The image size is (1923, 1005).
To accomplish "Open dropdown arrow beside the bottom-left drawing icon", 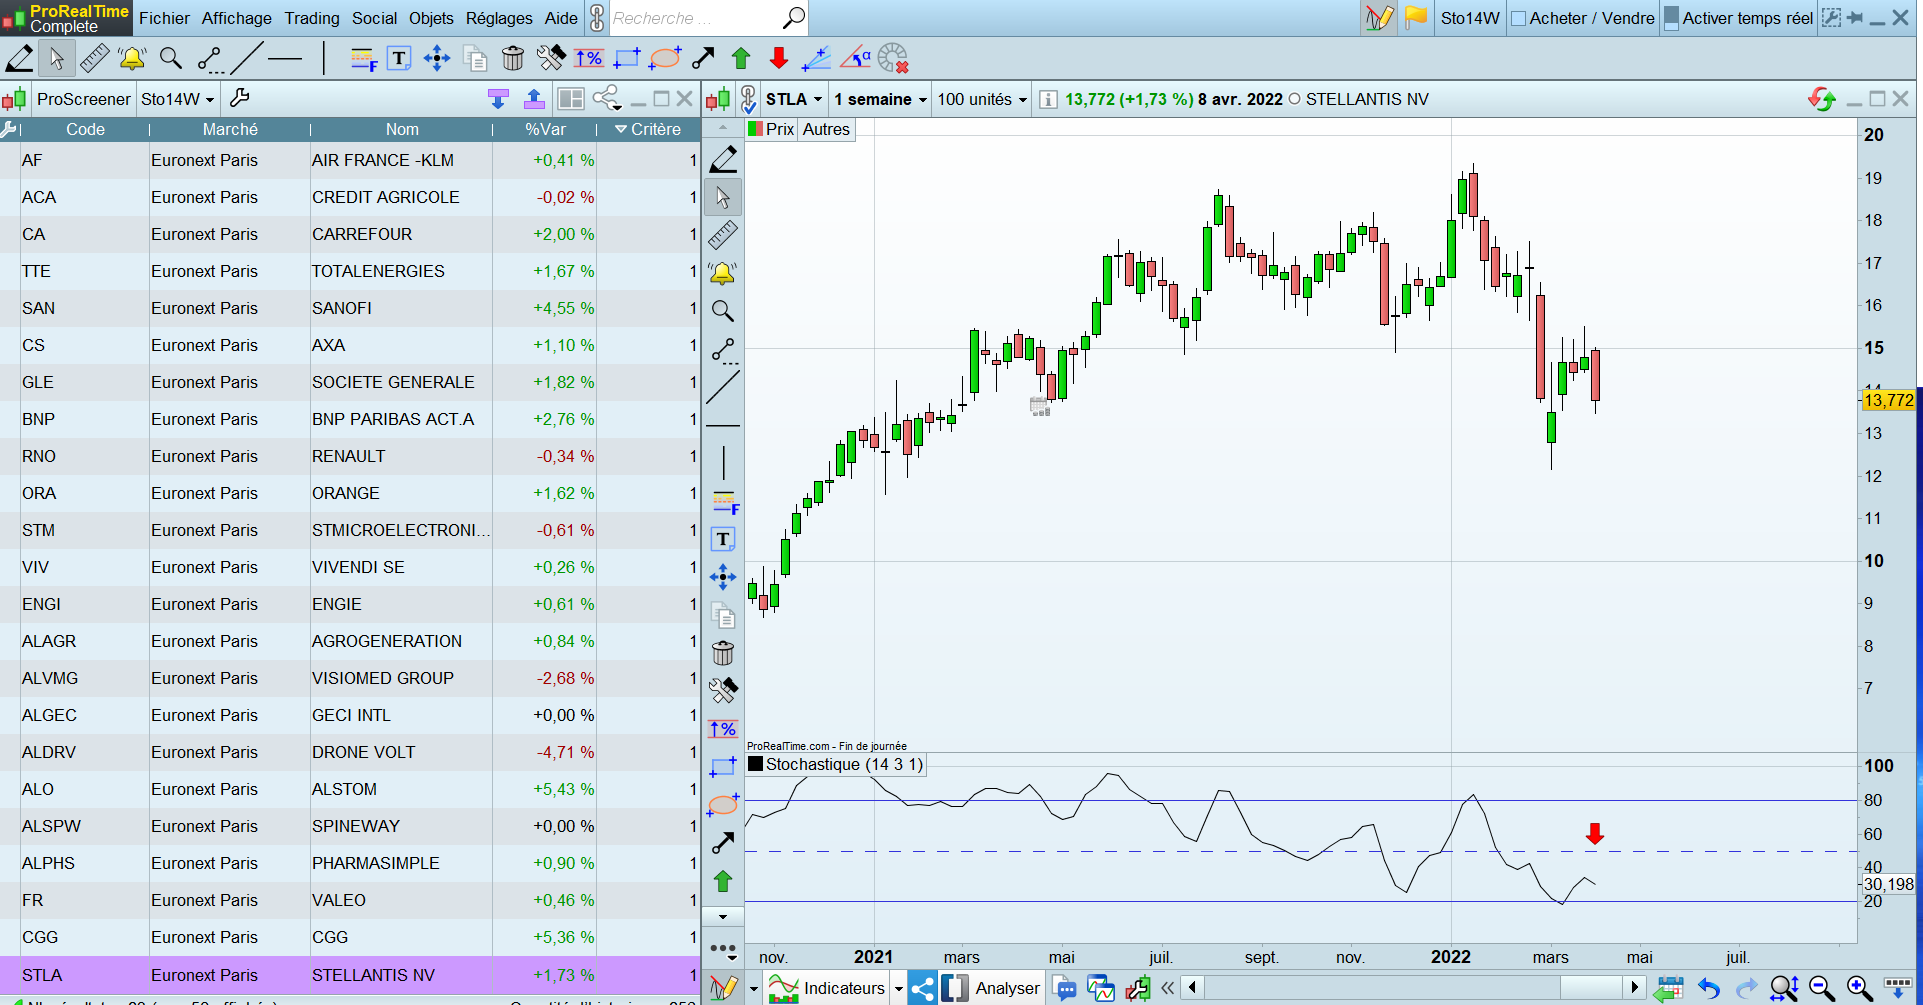I will [x=753, y=989].
